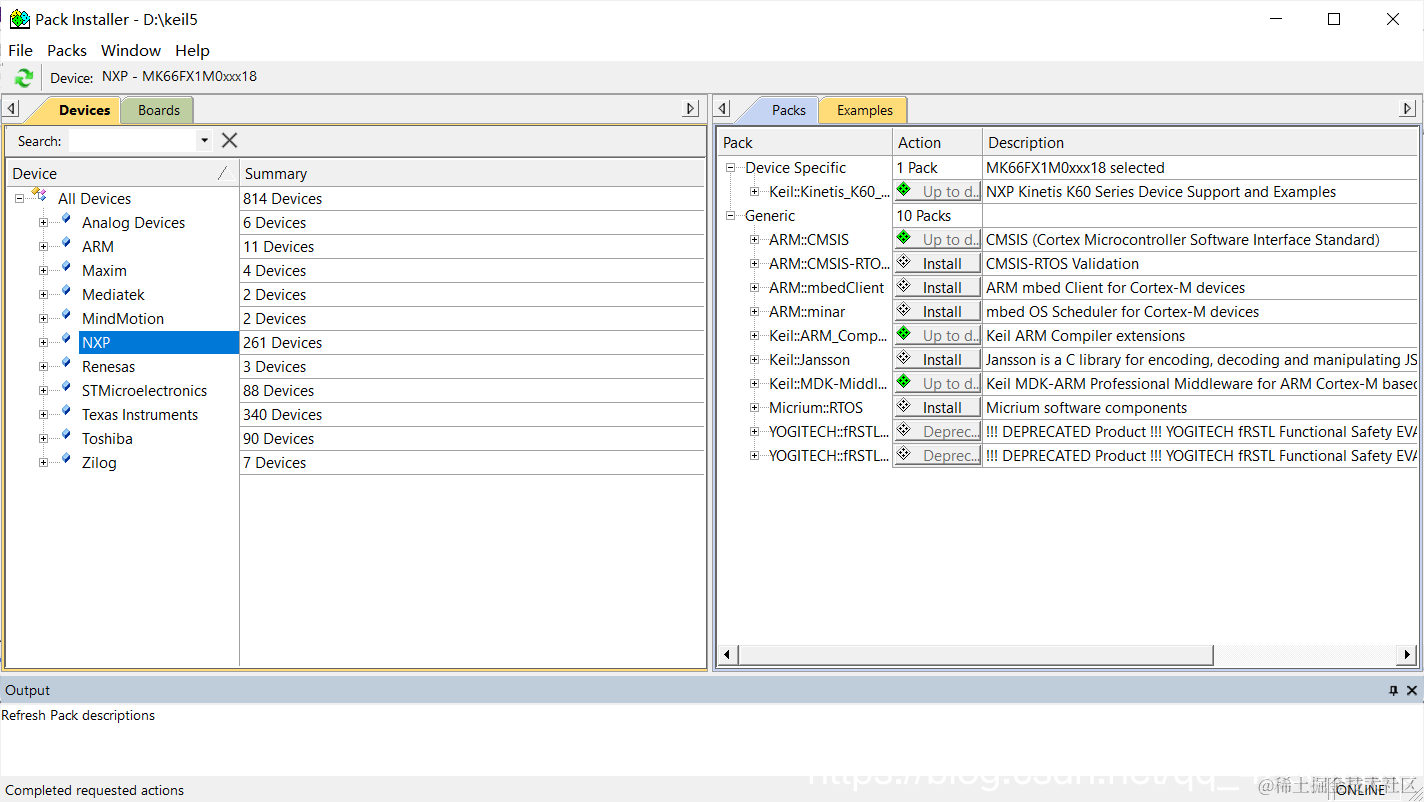This screenshot has height=802, width=1424.
Task: Open the Search dropdown arrow
Action: (x=204, y=141)
